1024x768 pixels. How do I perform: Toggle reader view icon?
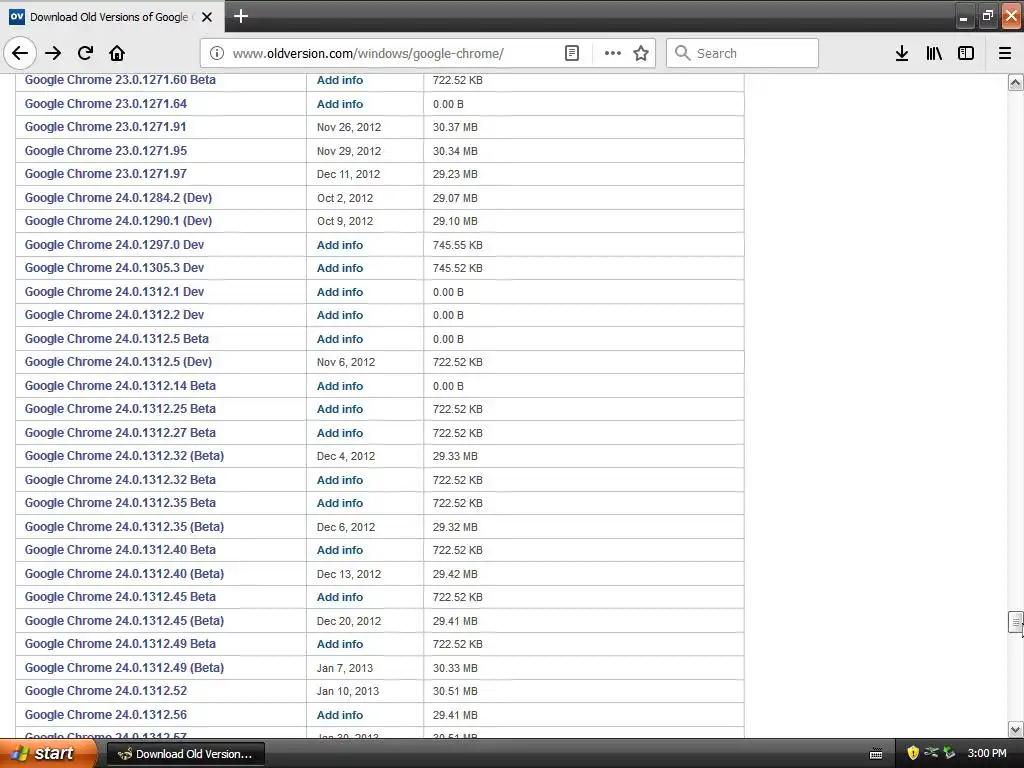(x=571, y=53)
